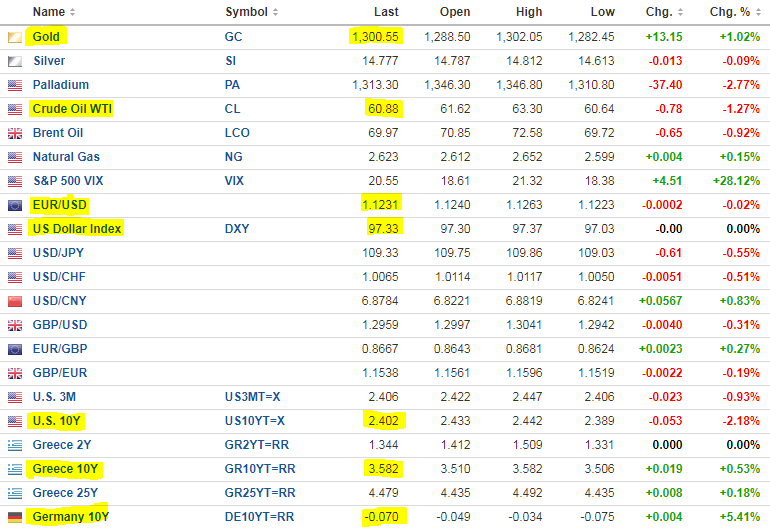This screenshot has height=528, width=770.
Task: Click the USD/CNY China flag icon
Action: tap(15, 301)
